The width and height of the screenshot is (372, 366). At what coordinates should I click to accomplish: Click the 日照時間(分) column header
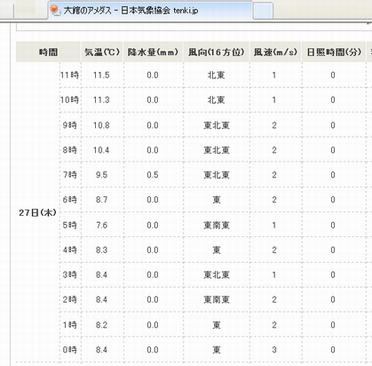tap(334, 52)
